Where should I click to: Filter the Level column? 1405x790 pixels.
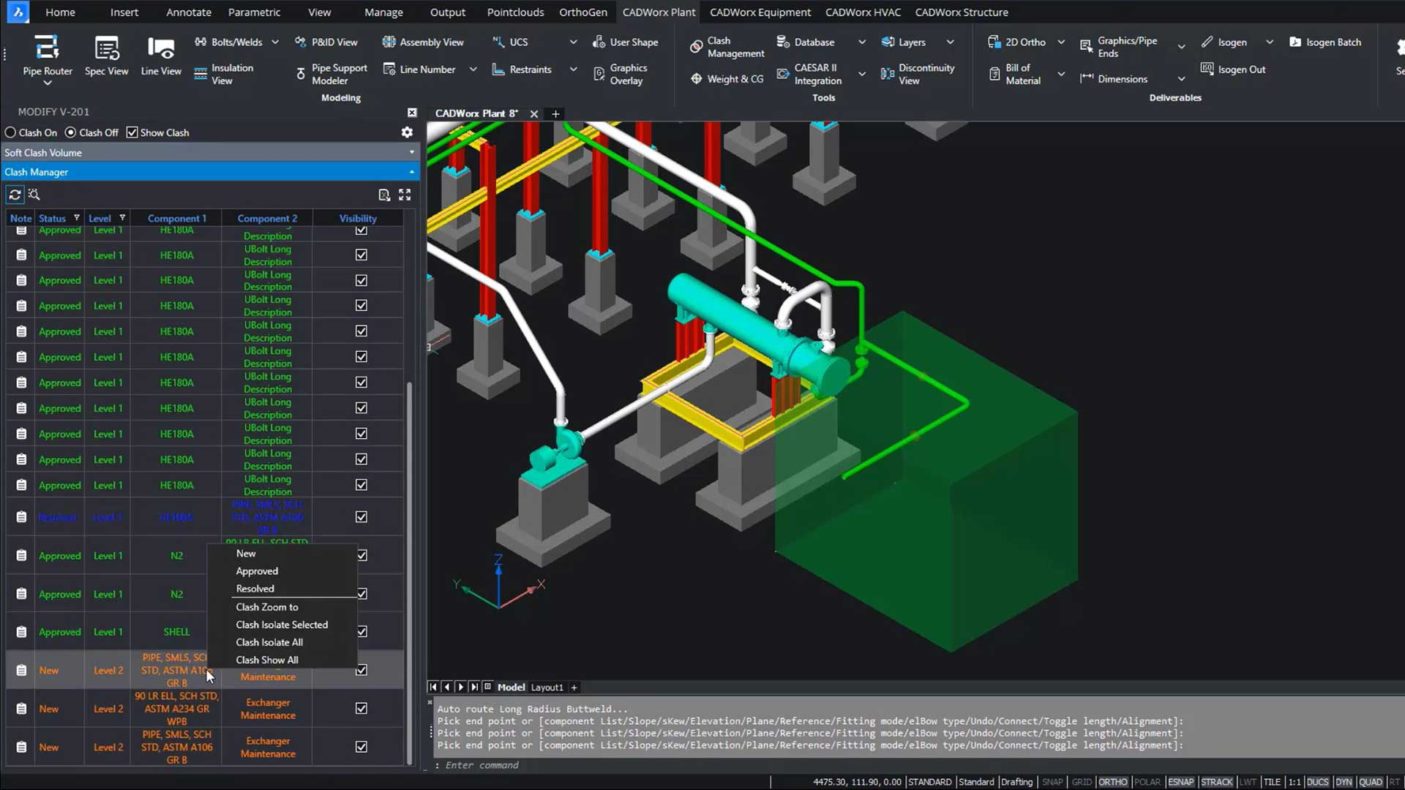pyautogui.click(x=122, y=218)
